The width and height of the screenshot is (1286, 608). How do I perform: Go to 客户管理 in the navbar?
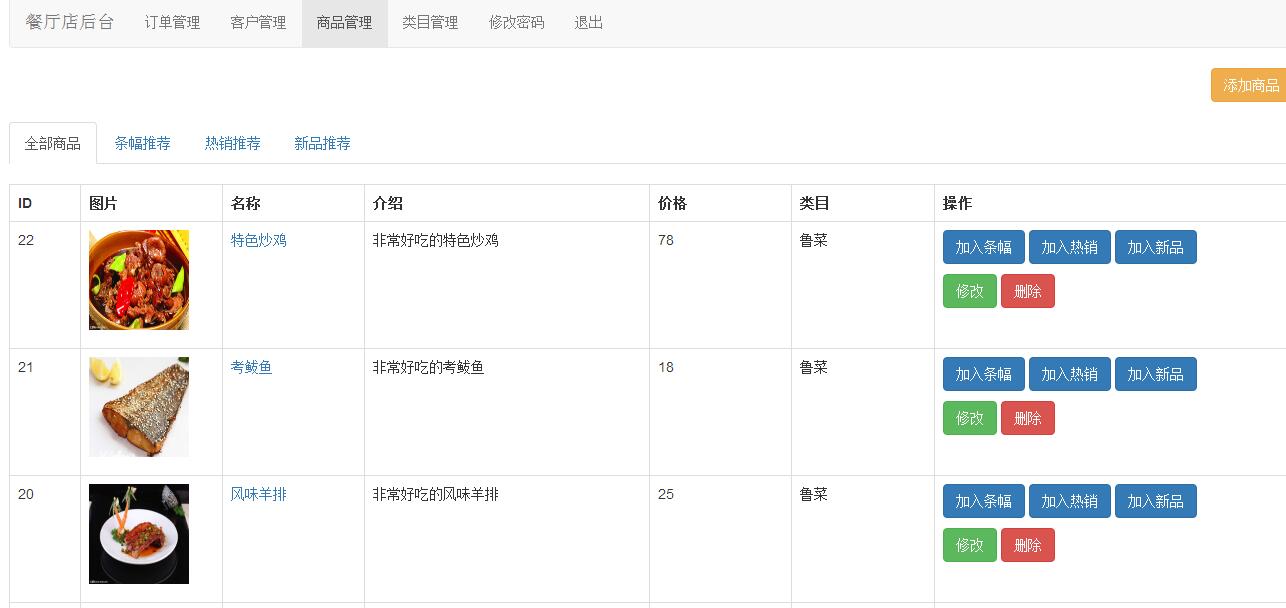pos(258,23)
